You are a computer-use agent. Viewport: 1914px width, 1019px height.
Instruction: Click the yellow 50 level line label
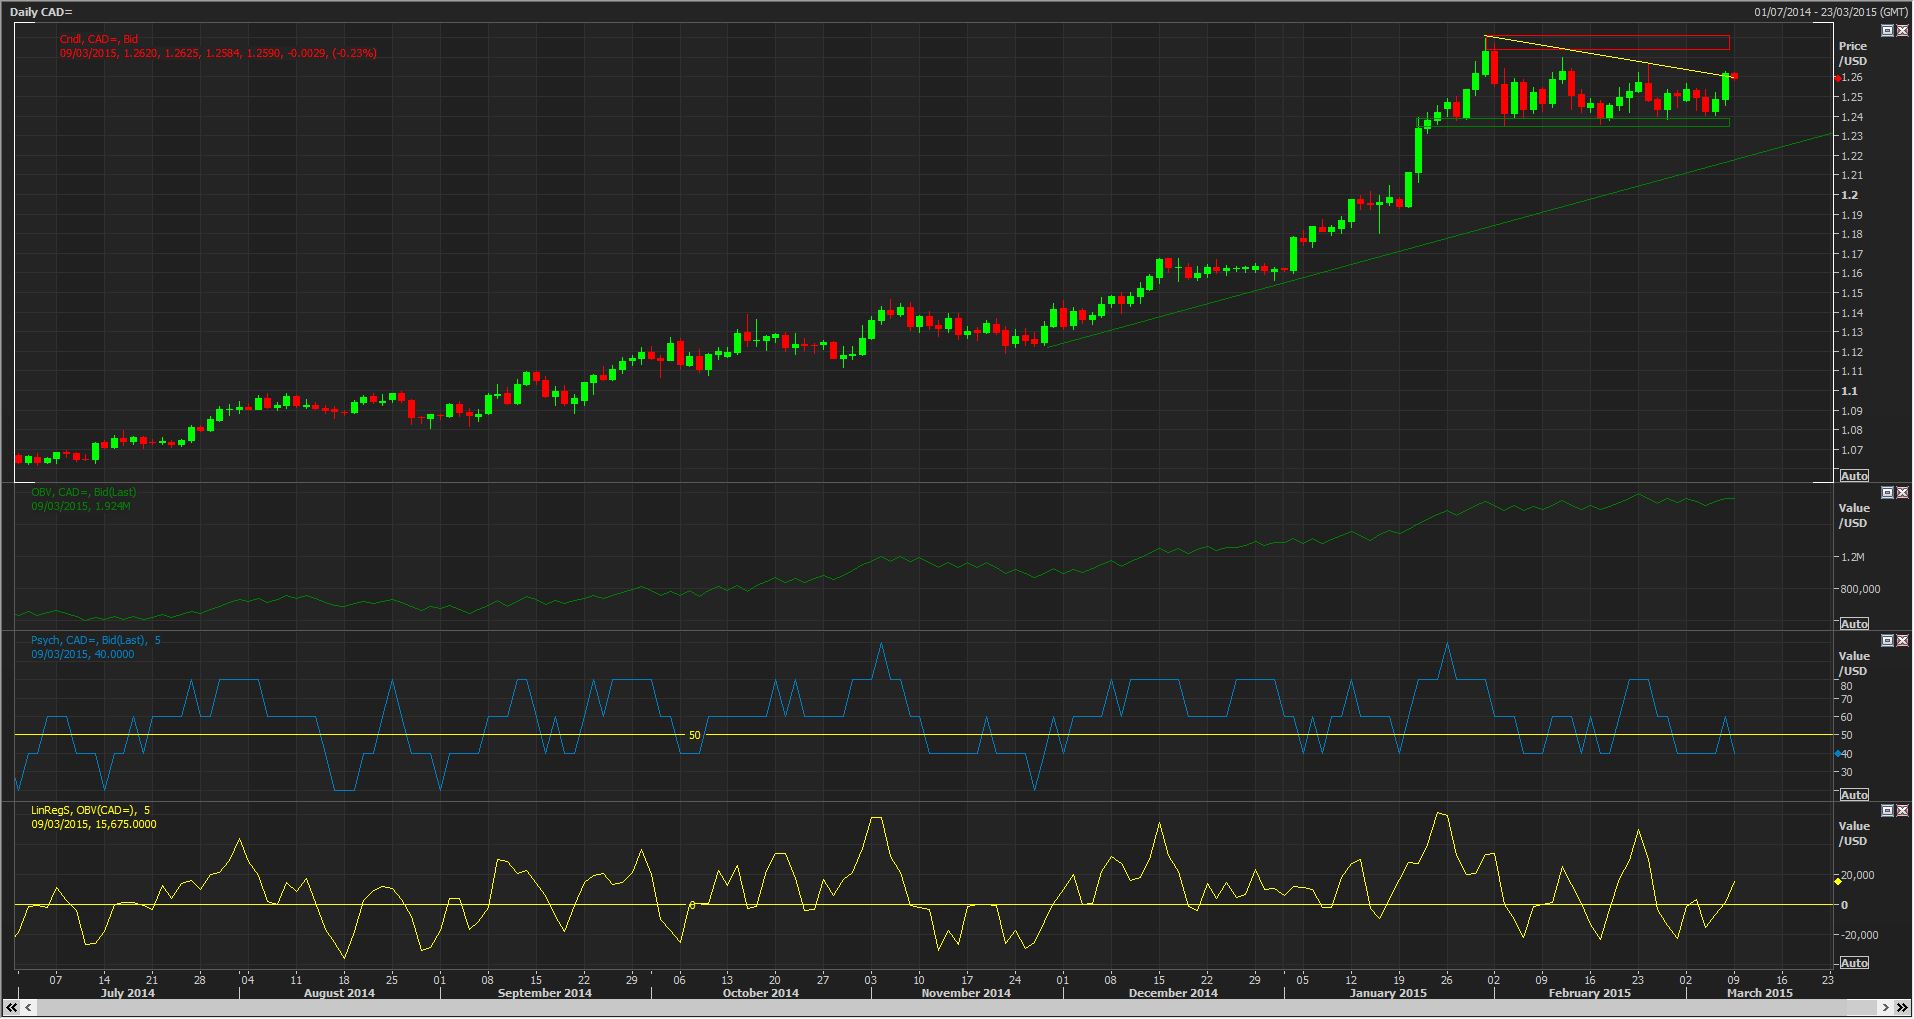click(x=695, y=735)
